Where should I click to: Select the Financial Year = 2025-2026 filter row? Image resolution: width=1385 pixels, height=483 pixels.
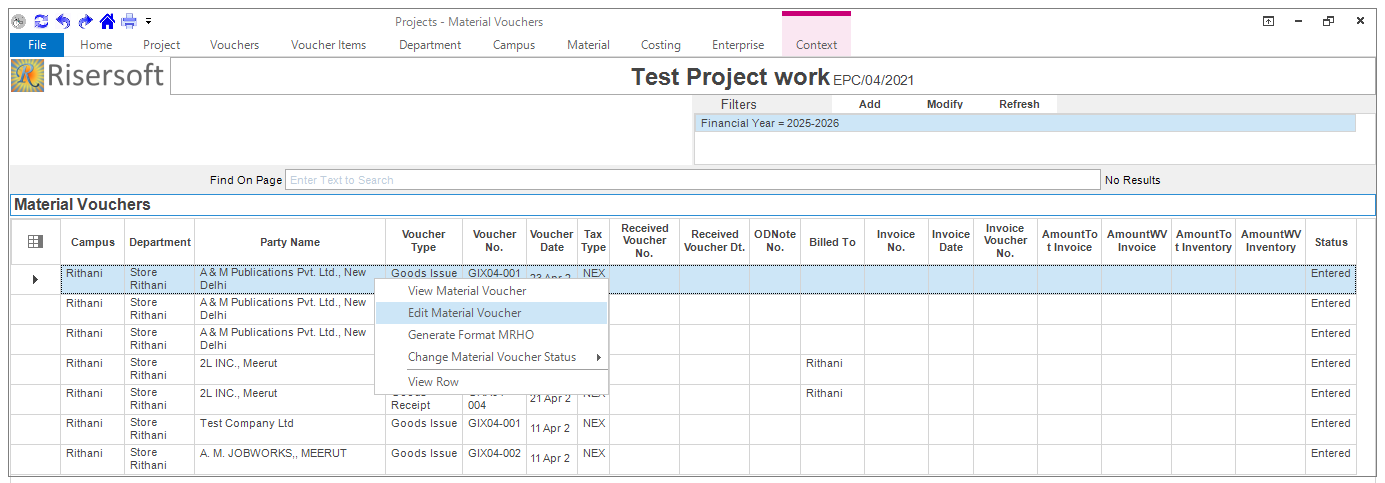pos(1024,123)
